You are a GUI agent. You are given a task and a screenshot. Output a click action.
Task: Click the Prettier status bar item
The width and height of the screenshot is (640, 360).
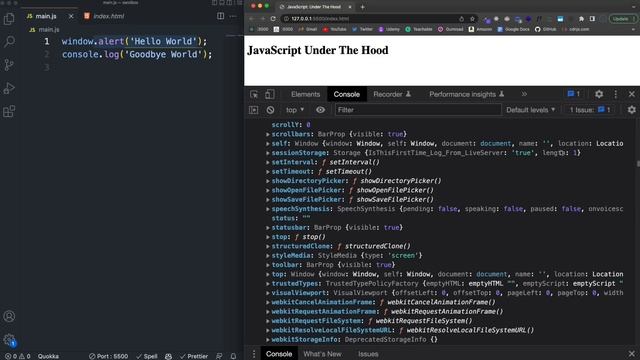coord(194,356)
